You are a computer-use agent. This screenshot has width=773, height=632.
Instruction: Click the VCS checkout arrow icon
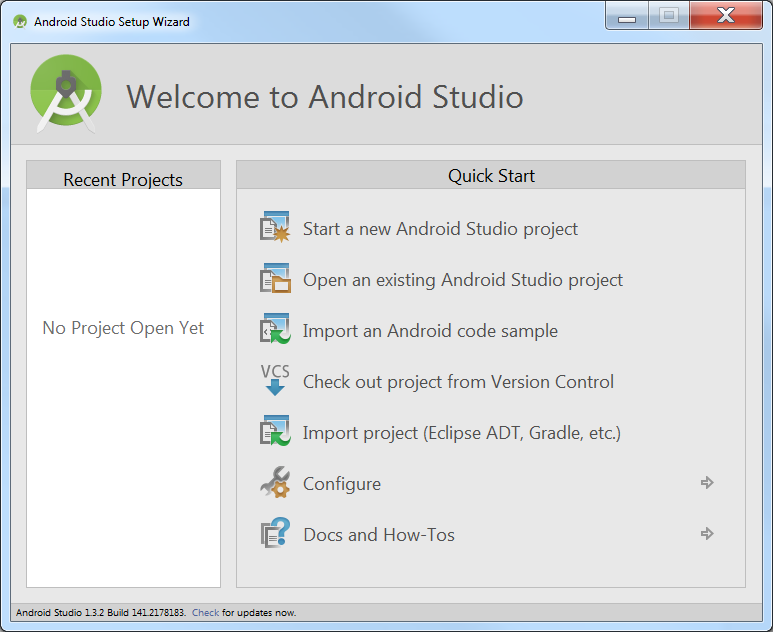(x=275, y=380)
